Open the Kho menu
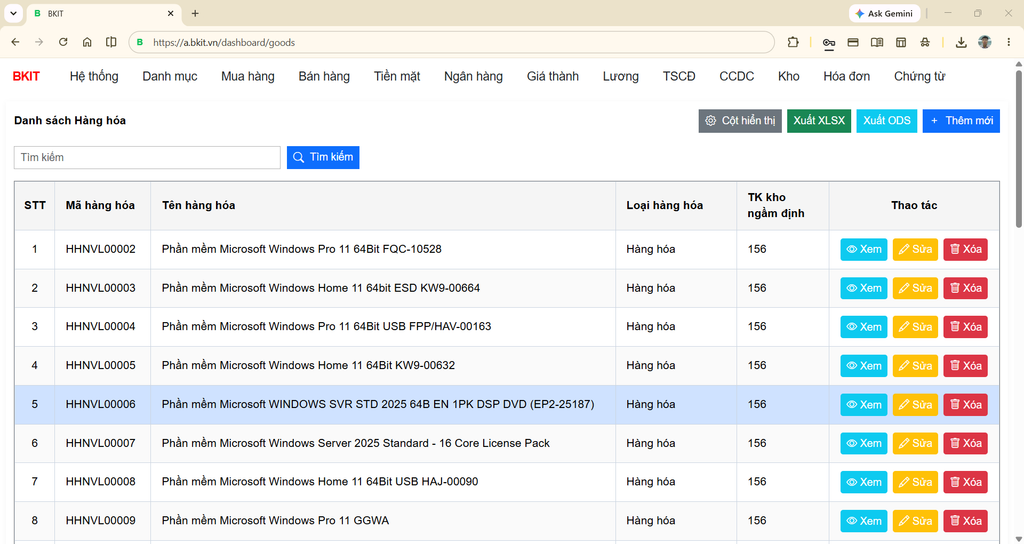The height and width of the screenshot is (544, 1024). pyautogui.click(x=788, y=76)
